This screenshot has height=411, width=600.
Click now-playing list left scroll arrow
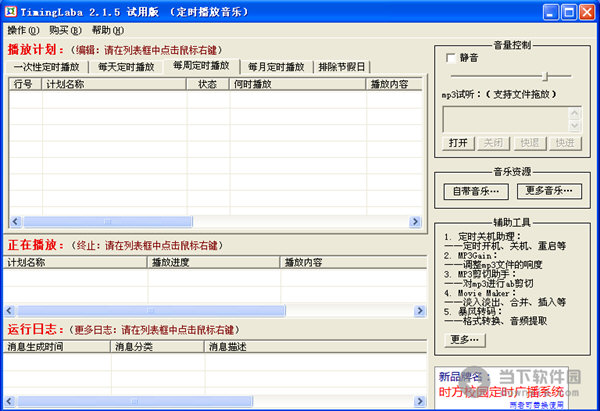coord(10,310)
